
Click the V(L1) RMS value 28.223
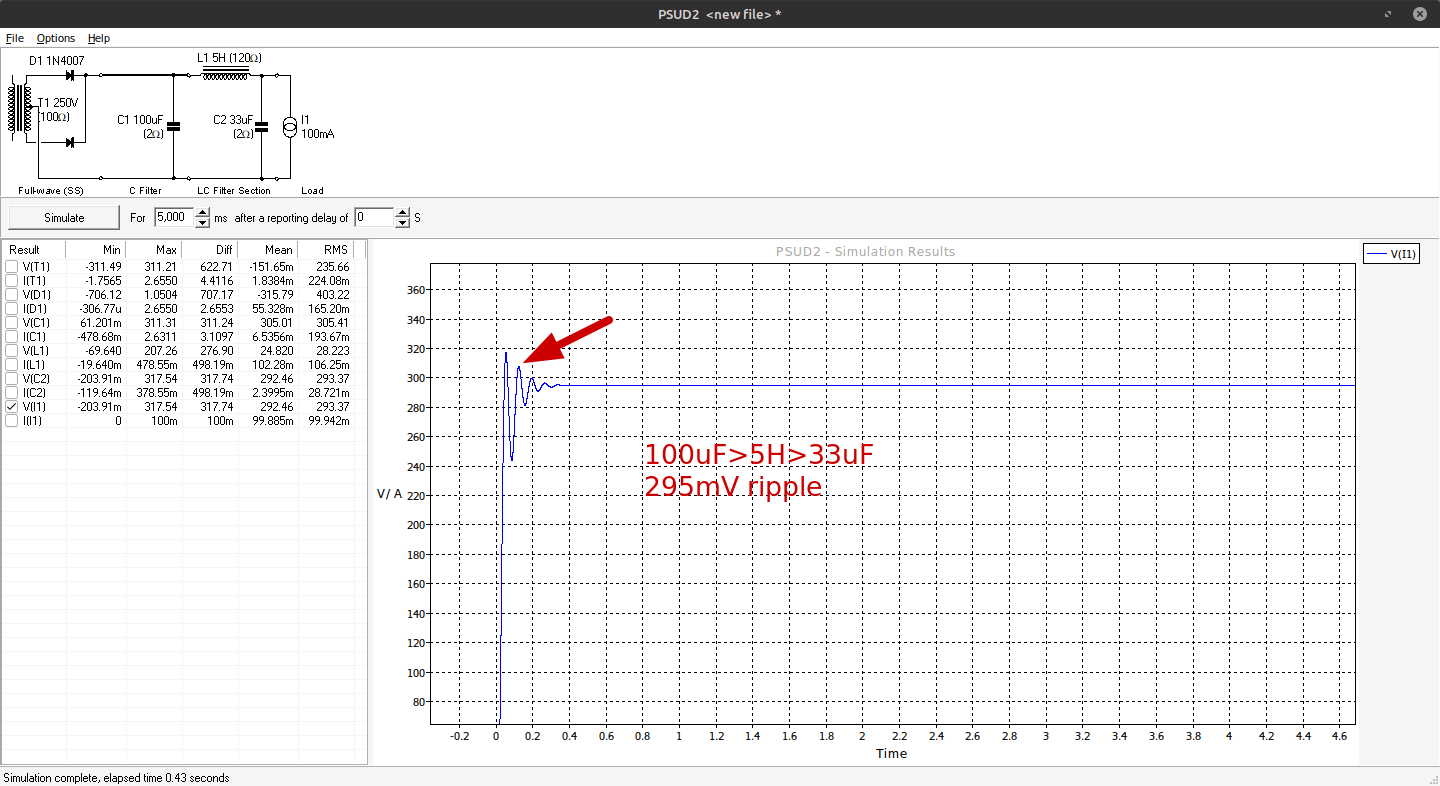tap(333, 351)
